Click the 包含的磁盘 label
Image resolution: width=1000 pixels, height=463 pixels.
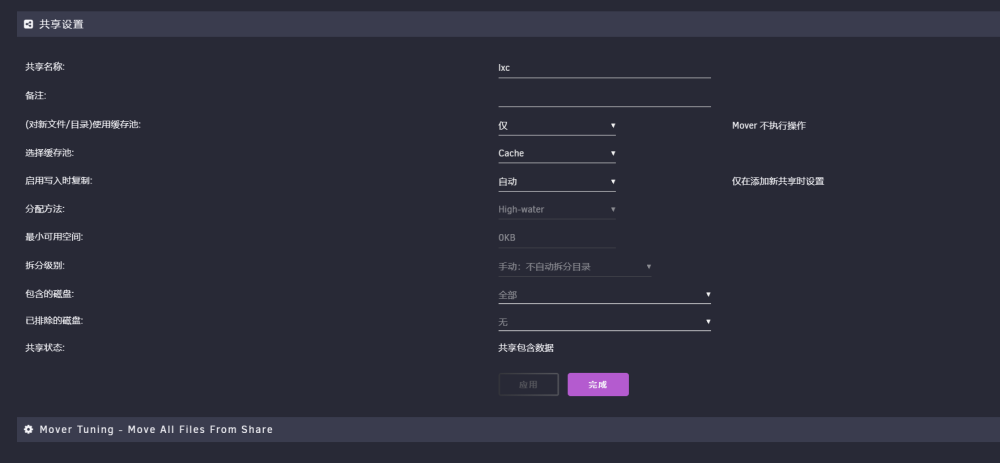click(x=50, y=294)
